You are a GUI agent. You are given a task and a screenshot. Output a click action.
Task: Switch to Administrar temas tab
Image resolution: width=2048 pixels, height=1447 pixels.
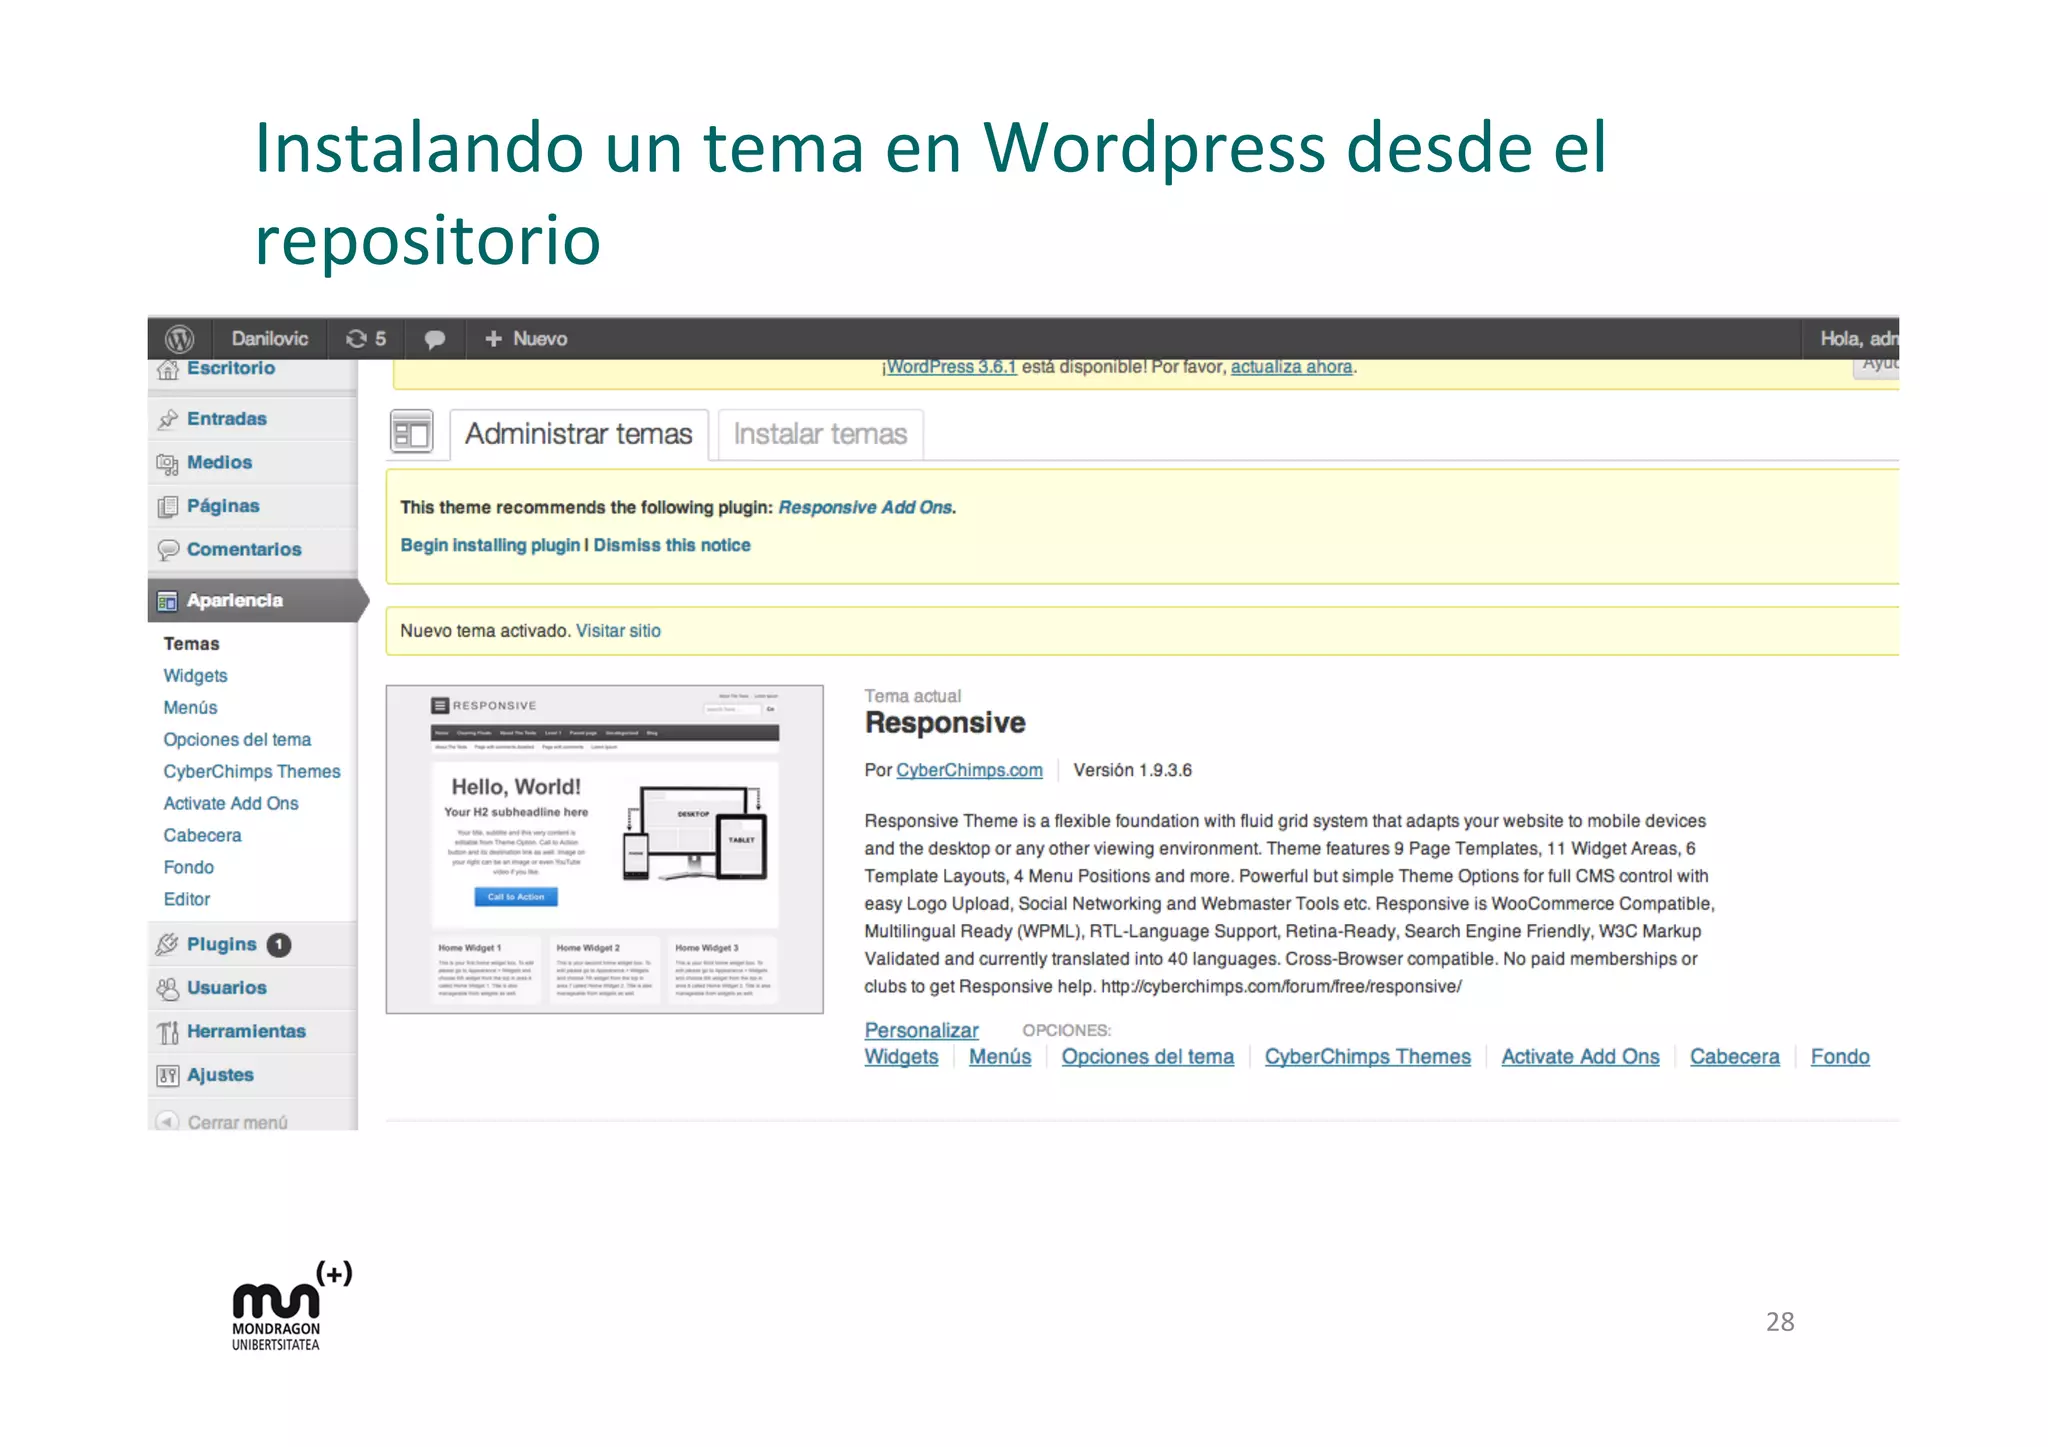click(x=579, y=434)
